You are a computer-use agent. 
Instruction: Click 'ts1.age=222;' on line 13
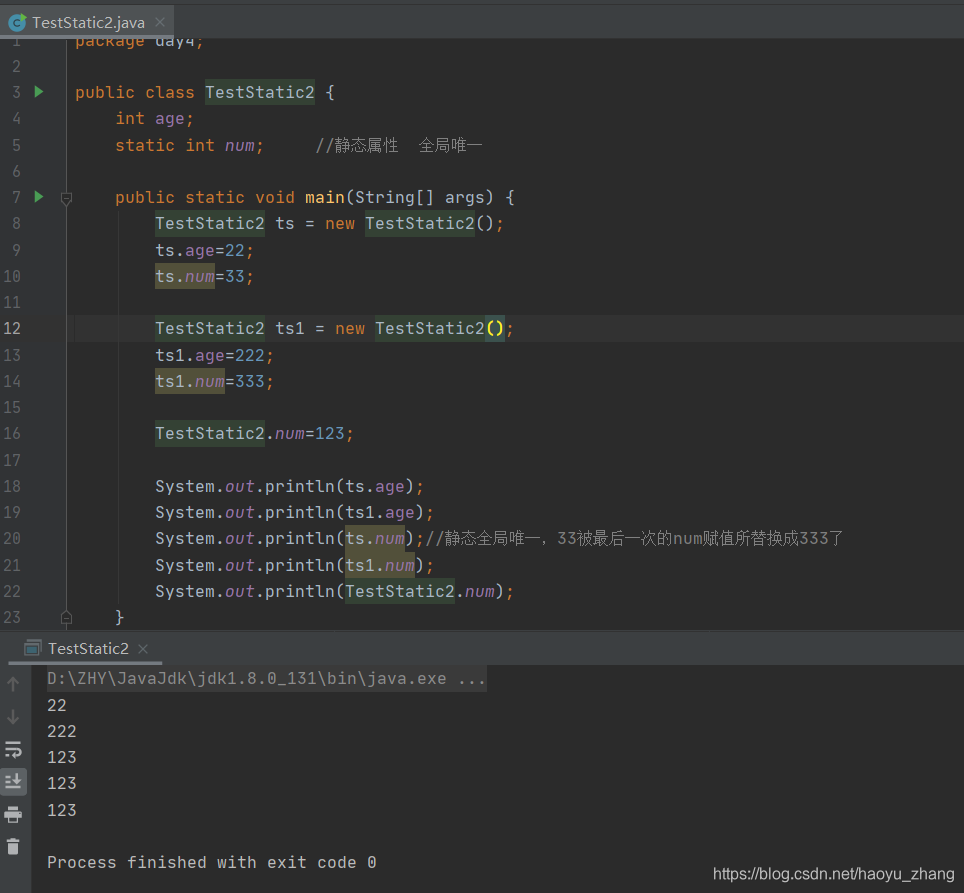214,355
